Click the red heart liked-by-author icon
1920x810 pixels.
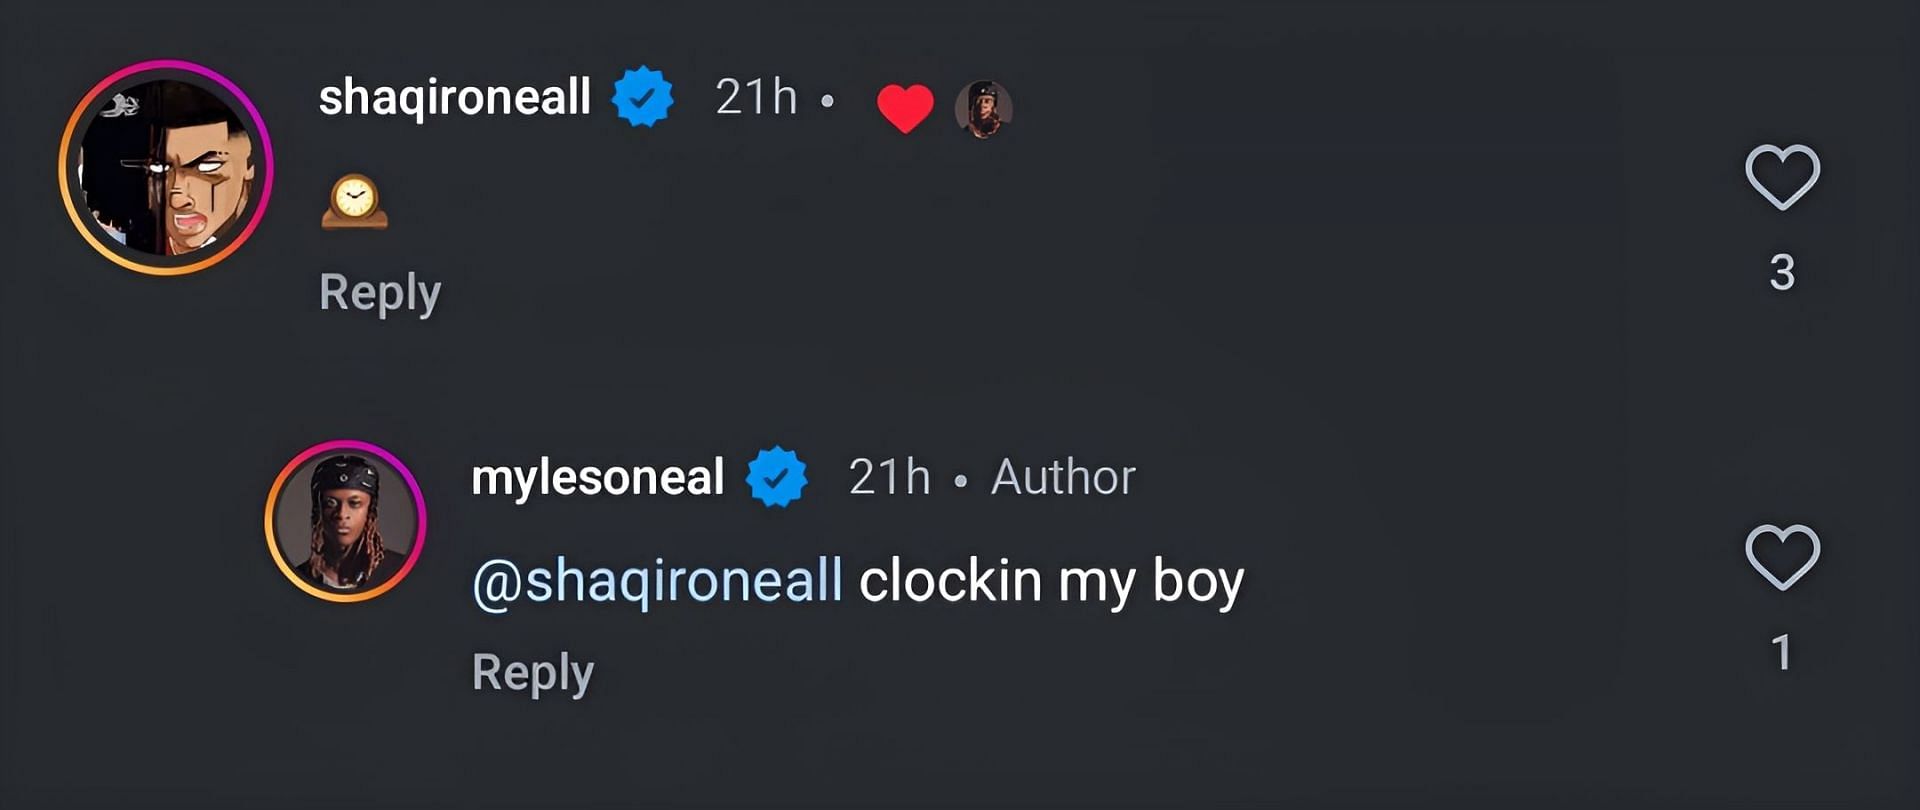point(905,108)
